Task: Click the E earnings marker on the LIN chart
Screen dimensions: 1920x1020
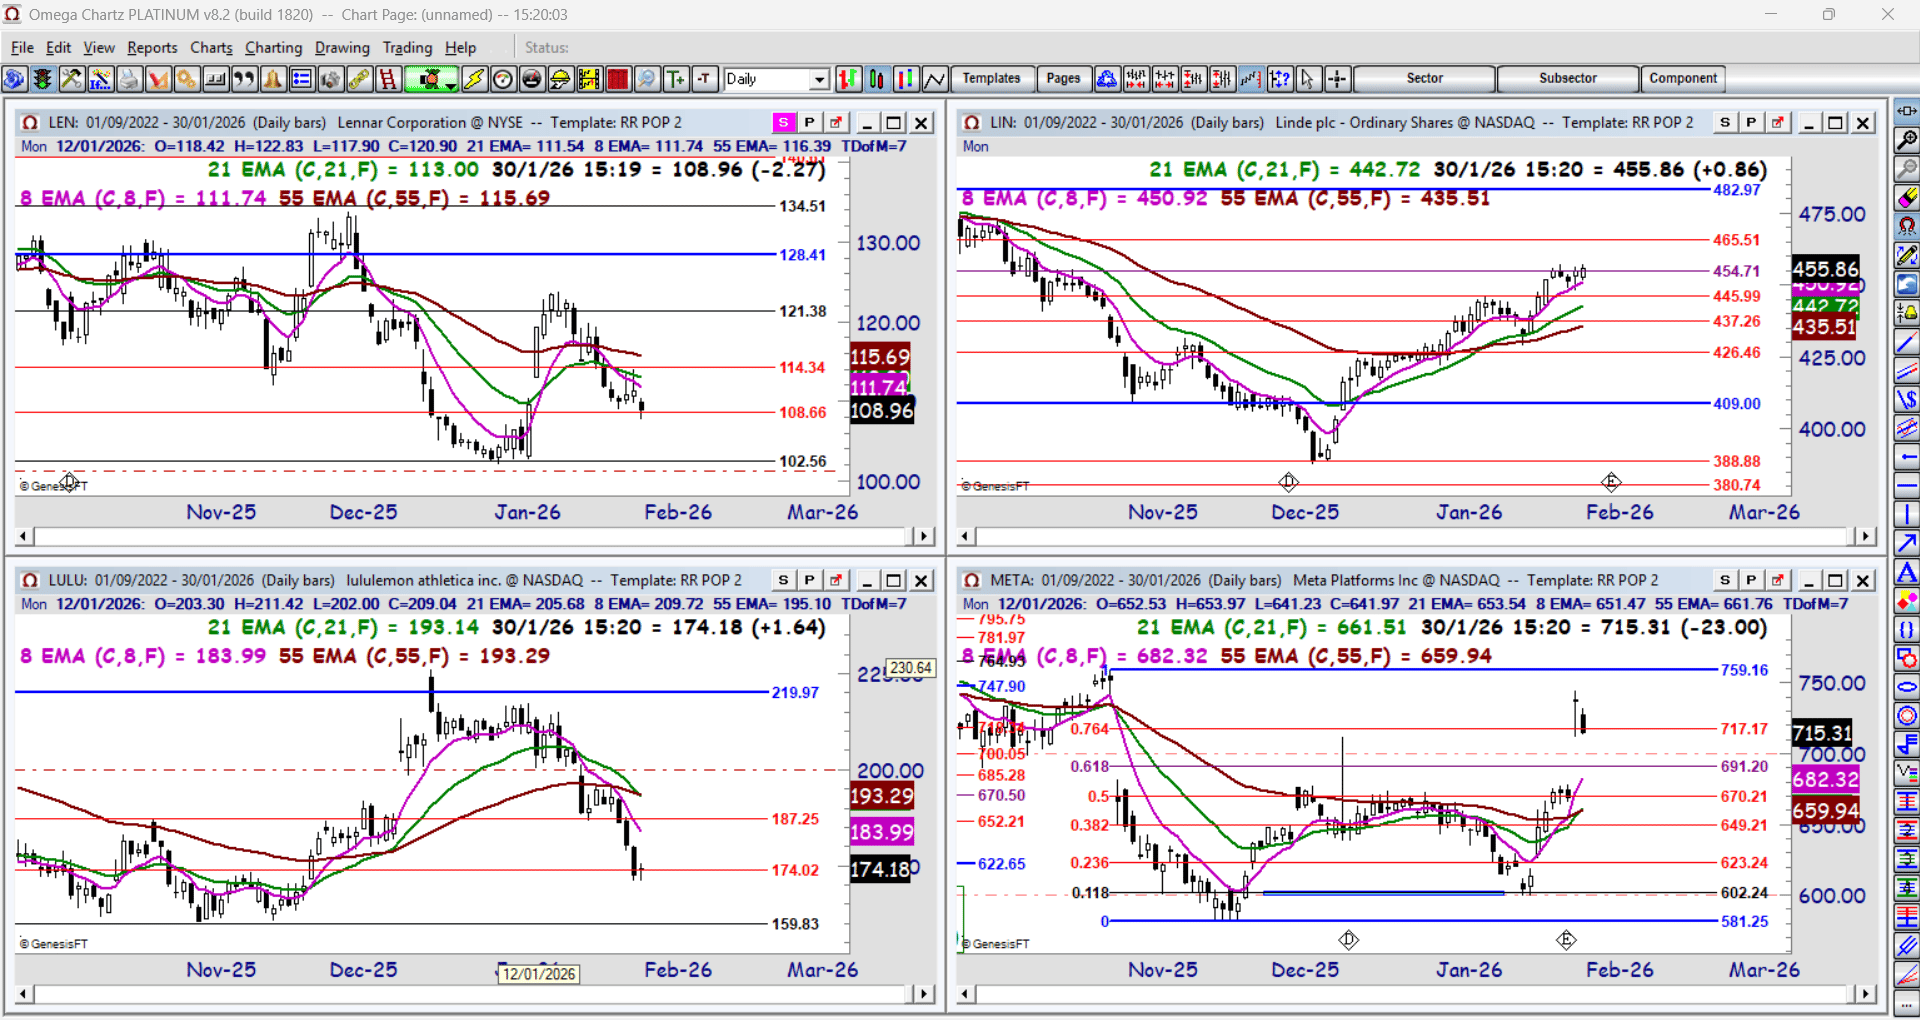Action: [1611, 482]
